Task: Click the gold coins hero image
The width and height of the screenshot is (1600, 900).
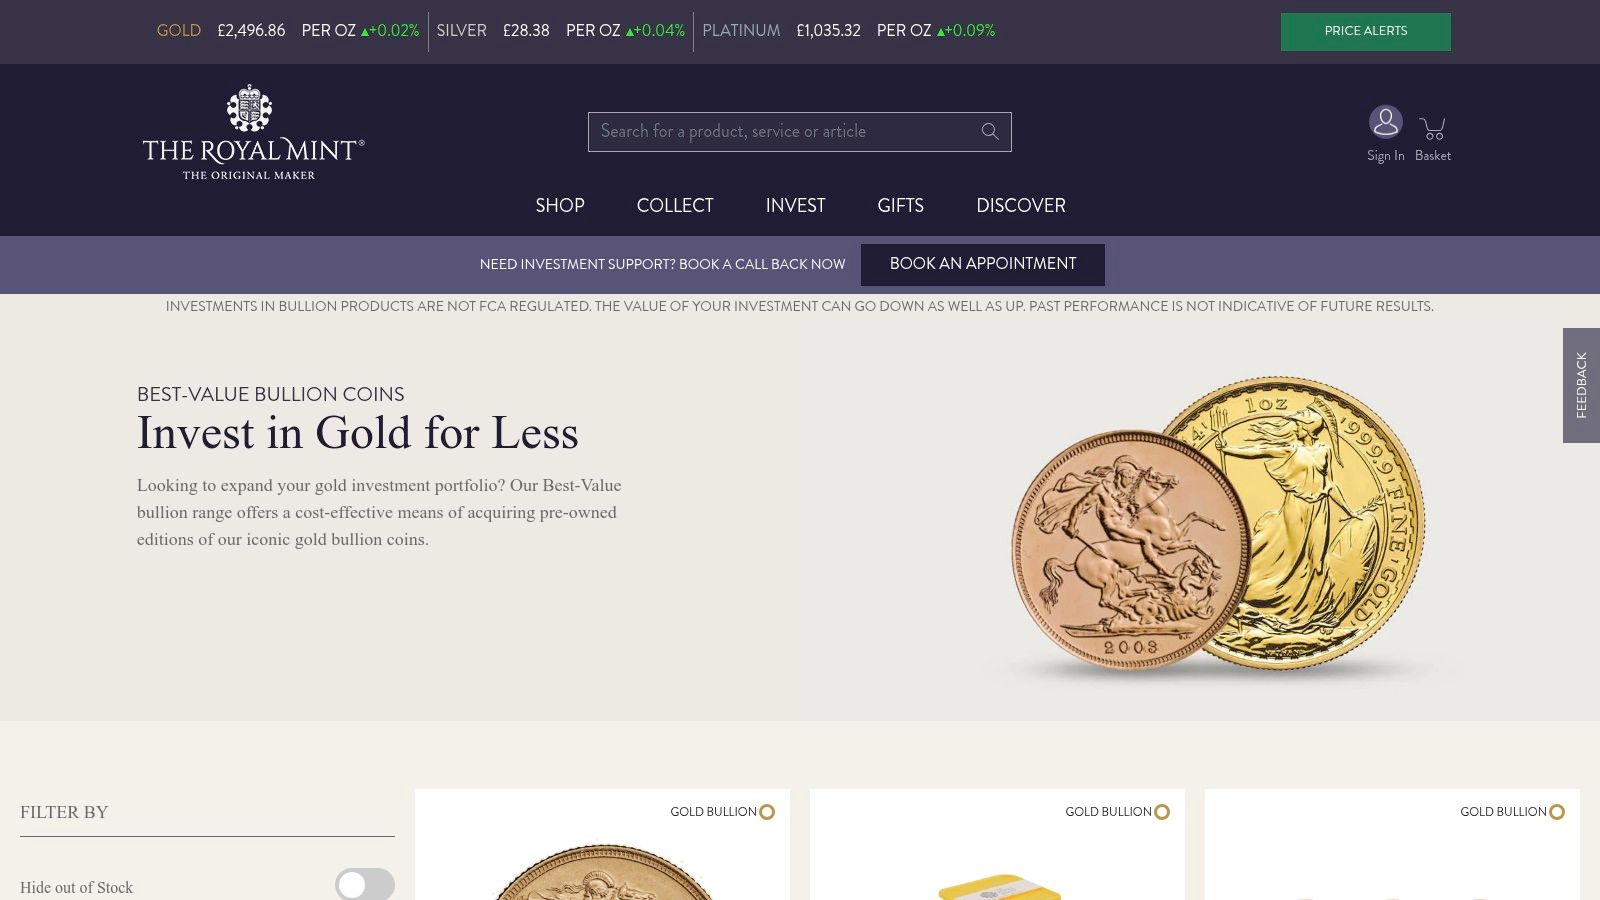Action: 1218,525
